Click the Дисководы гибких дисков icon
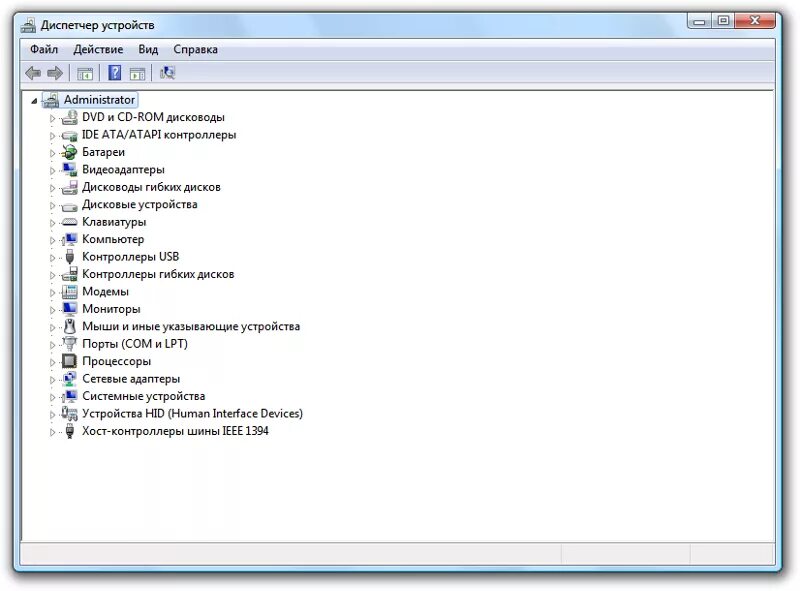The image size is (800, 591). click(69, 187)
